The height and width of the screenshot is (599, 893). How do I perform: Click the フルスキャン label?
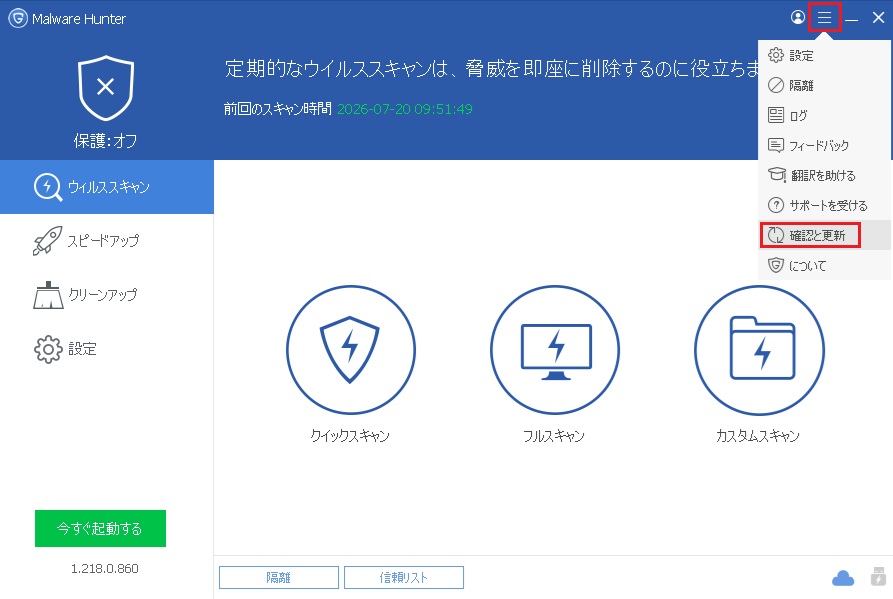tap(554, 436)
